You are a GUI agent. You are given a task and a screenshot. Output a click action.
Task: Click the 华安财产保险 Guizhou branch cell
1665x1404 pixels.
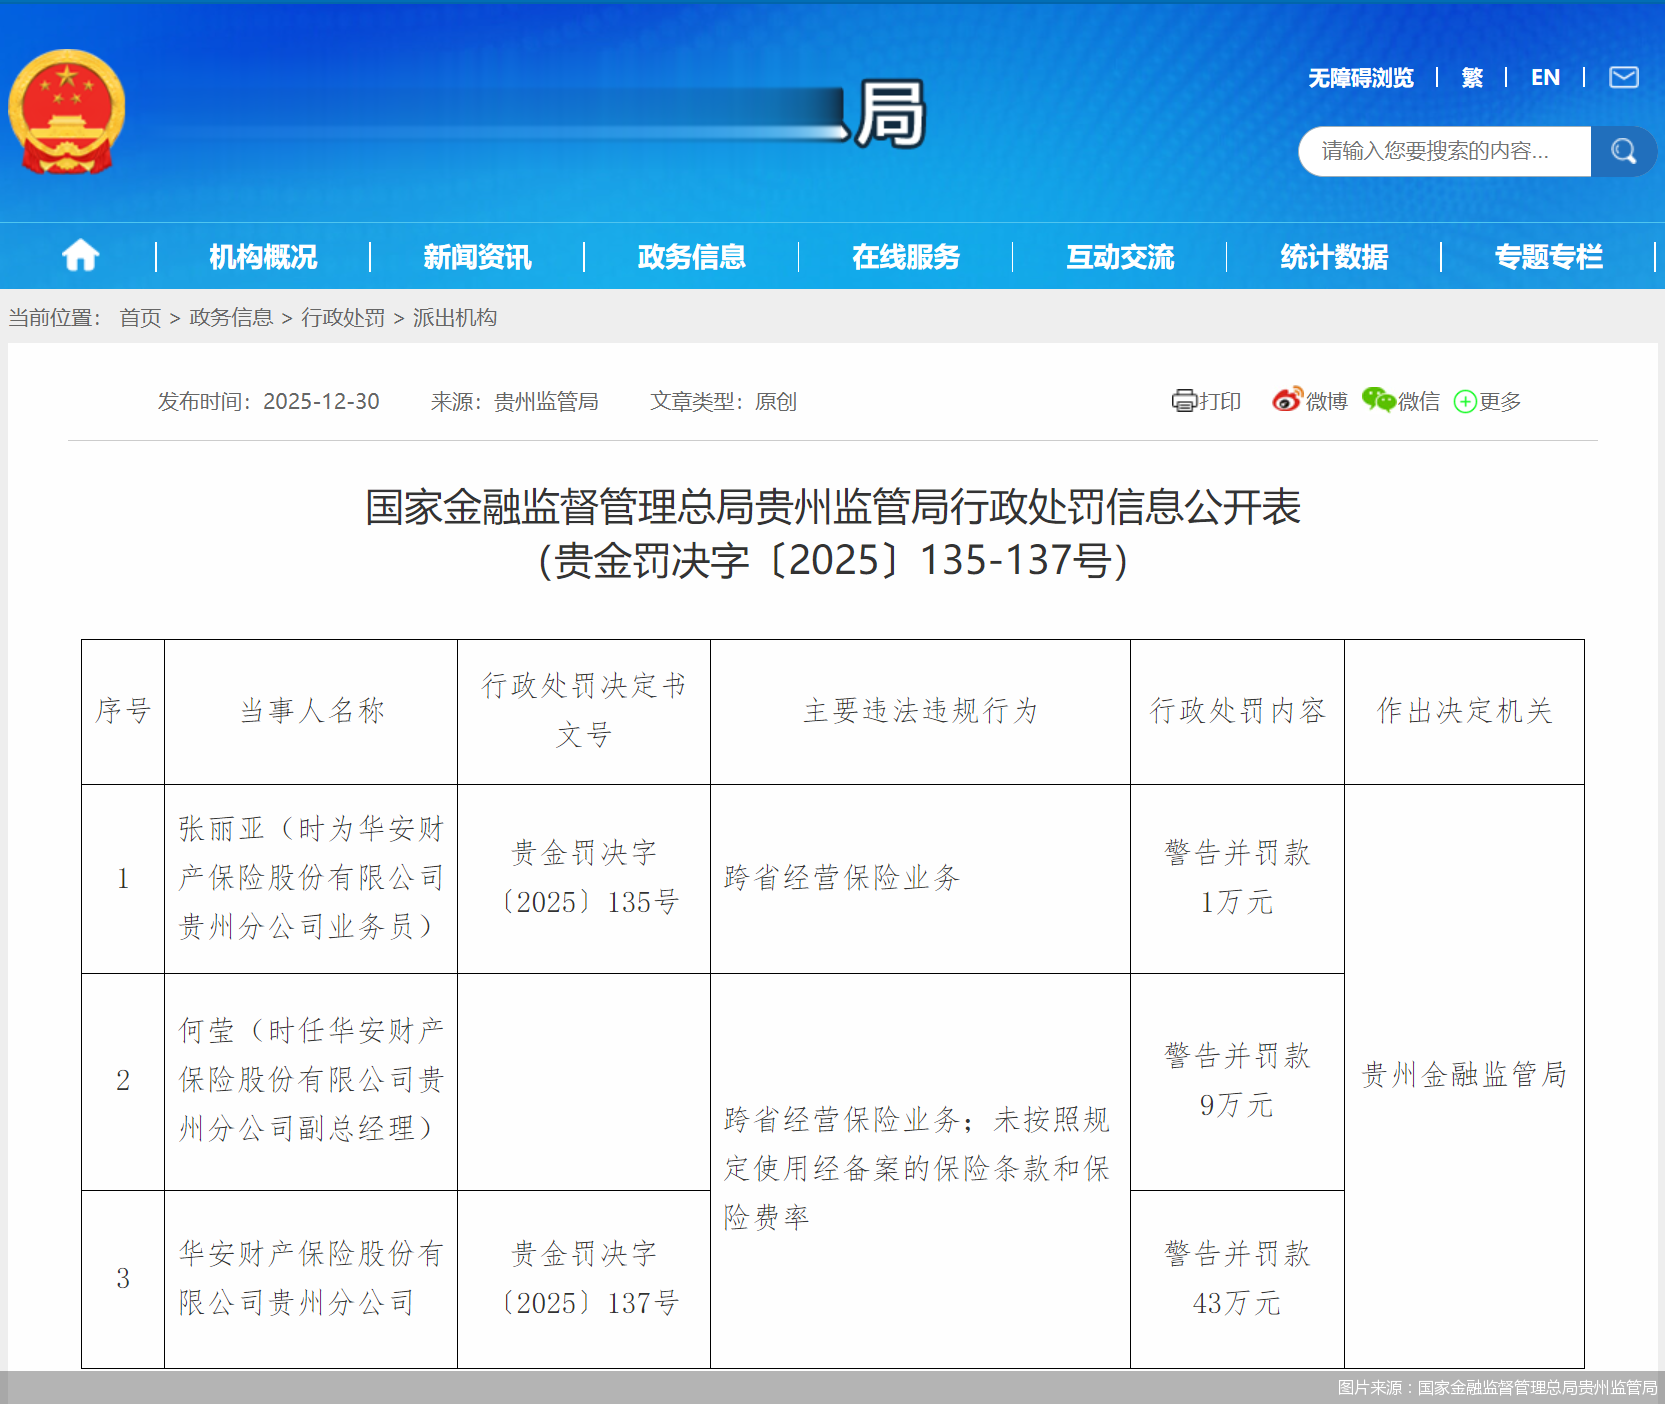click(311, 1278)
